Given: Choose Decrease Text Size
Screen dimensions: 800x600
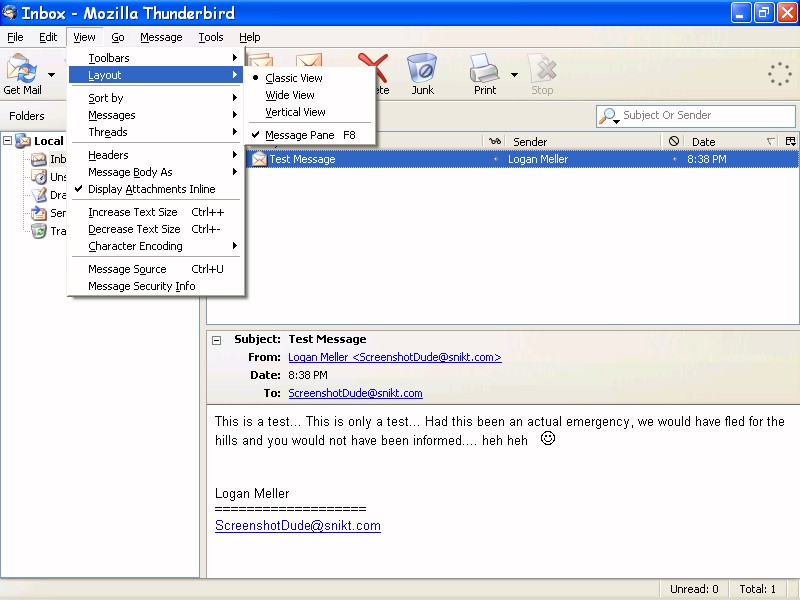Looking at the screenshot, I should coord(156,230).
